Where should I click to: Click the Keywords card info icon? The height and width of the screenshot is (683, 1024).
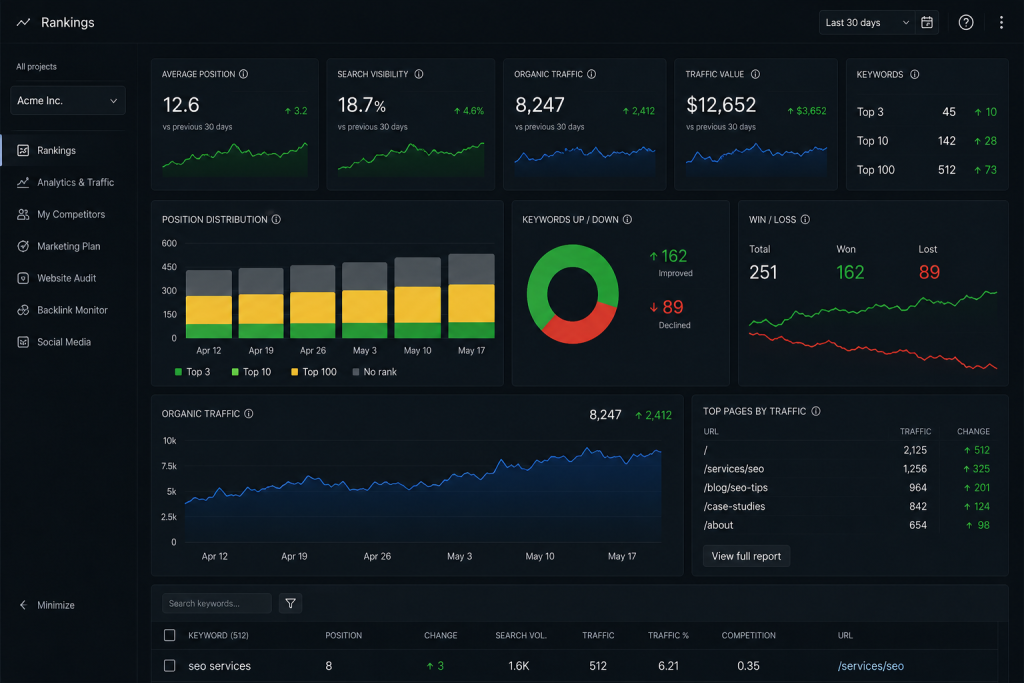pyautogui.click(x=914, y=74)
